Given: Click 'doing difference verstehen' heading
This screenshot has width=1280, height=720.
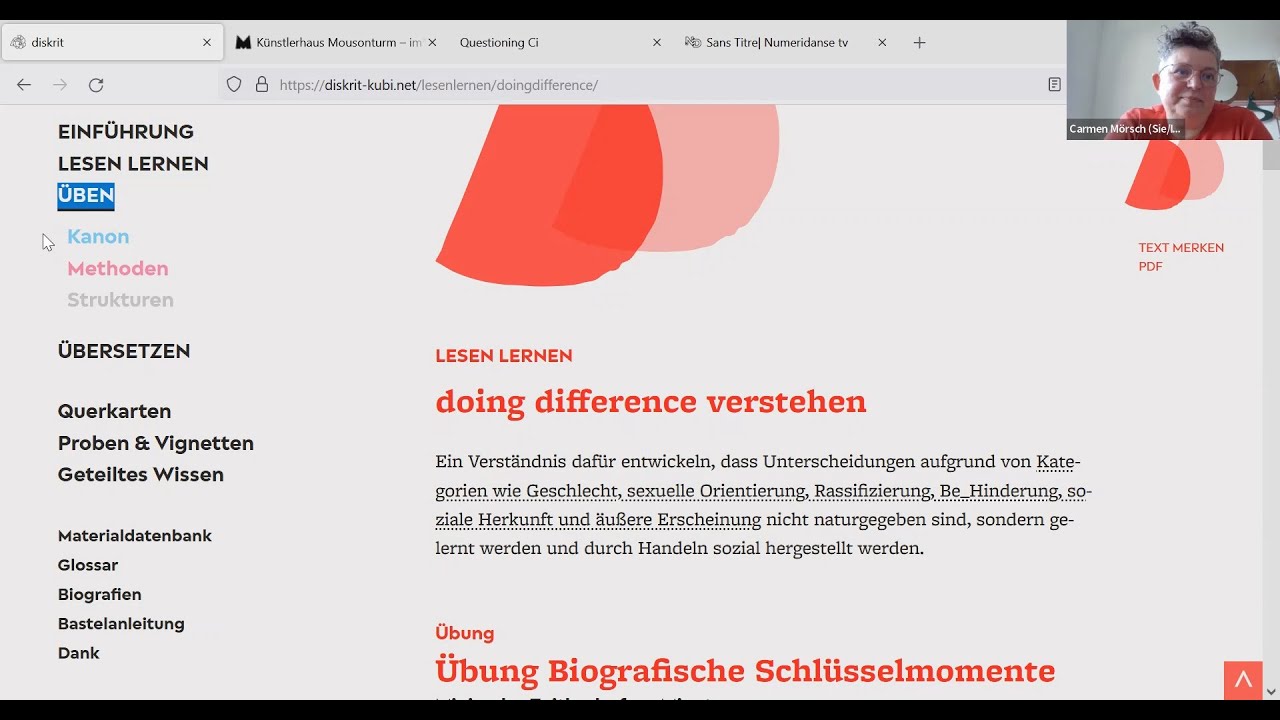Looking at the screenshot, I should [651, 402].
